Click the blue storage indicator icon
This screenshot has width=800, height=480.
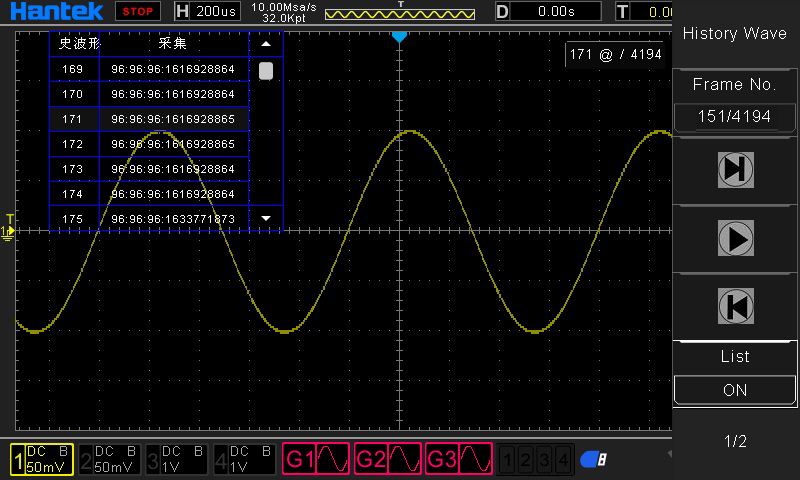coord(593,460)
